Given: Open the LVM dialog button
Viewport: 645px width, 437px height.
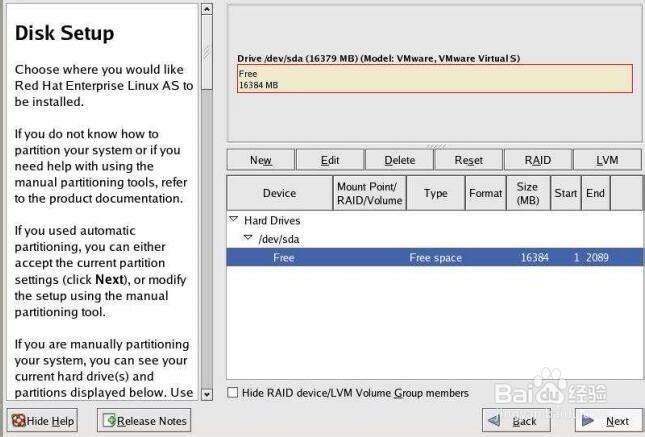Looking at the screenshot, I should click(607, 160).
